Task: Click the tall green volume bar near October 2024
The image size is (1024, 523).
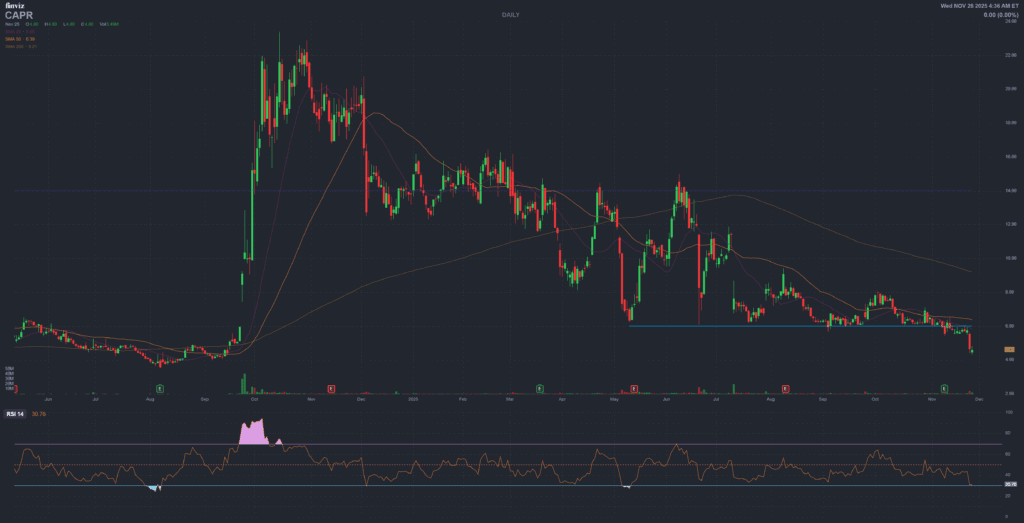Action: pyautogui.click(x=244, y=384)
